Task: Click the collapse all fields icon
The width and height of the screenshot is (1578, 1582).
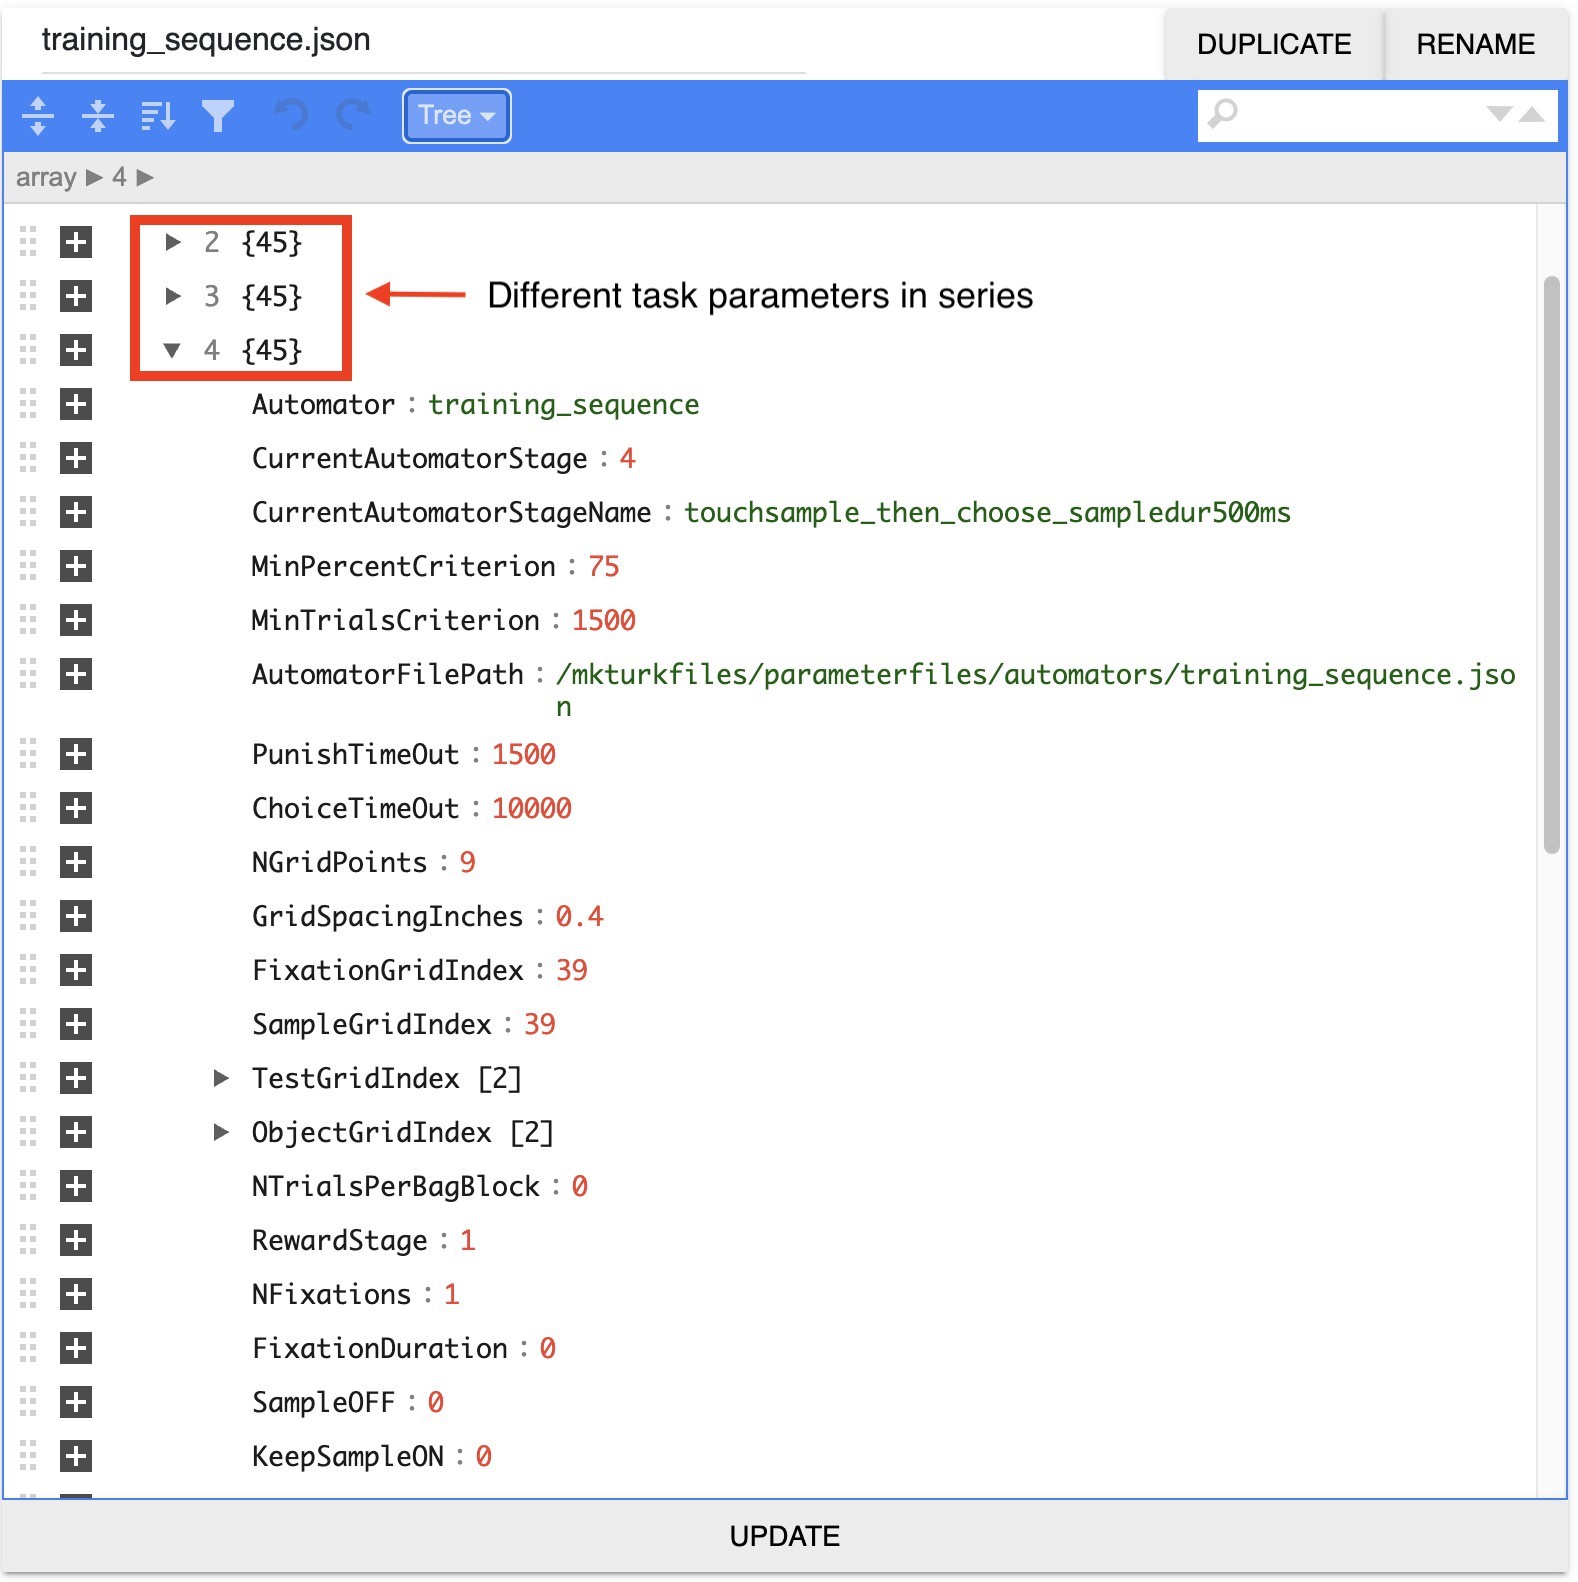Action: pos(97,116)
